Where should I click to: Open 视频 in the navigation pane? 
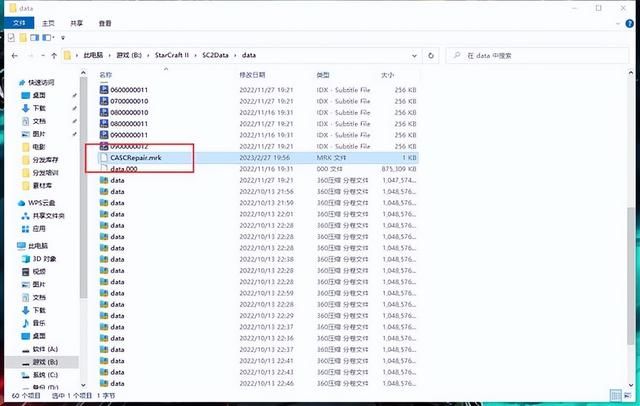tap(39, 271)
